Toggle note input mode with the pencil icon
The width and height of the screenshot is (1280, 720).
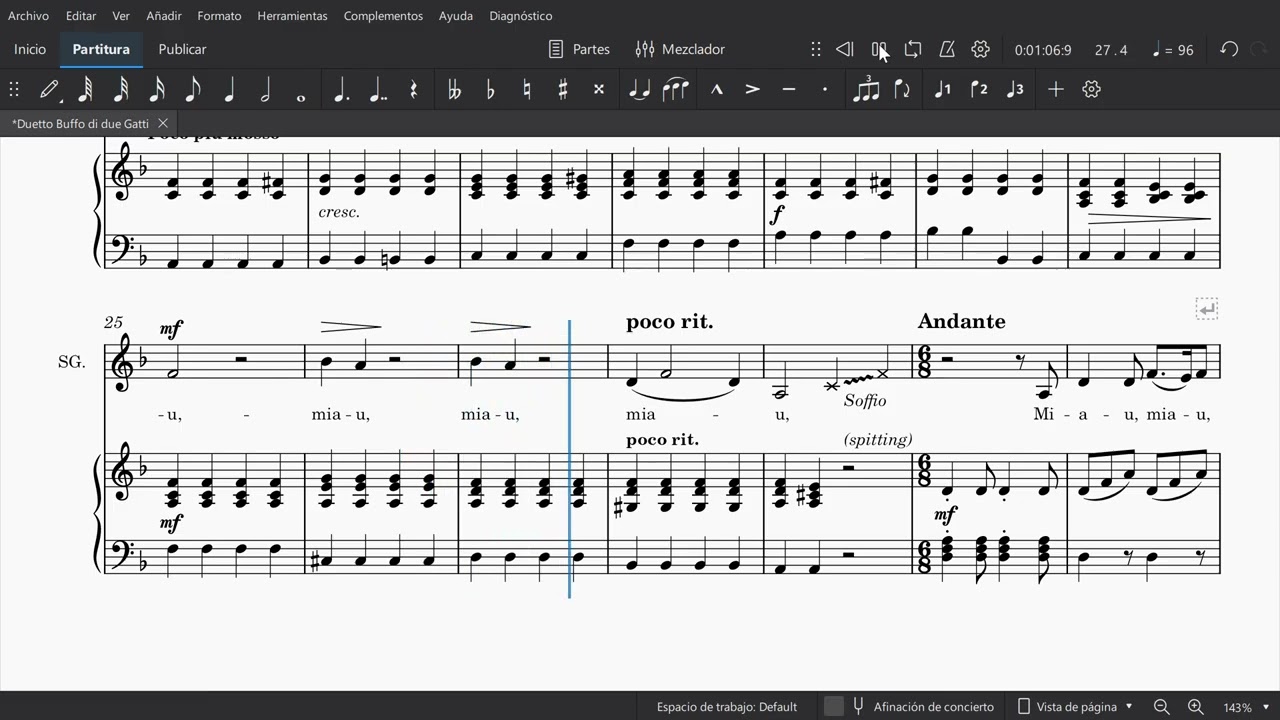pyautogui.click(x=48, y=89)
